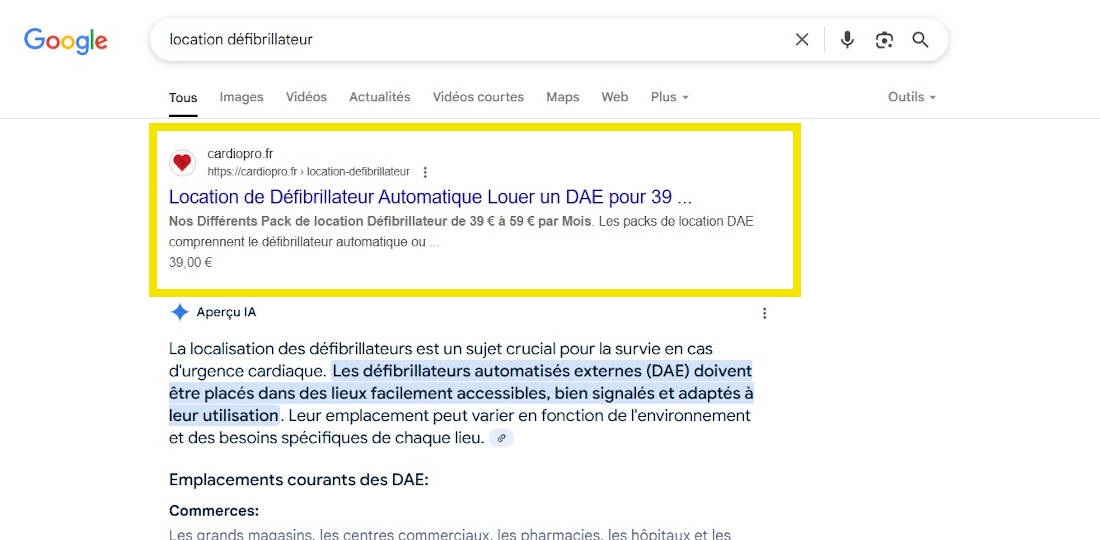Start voice search with microphone icon

(847, 40)
